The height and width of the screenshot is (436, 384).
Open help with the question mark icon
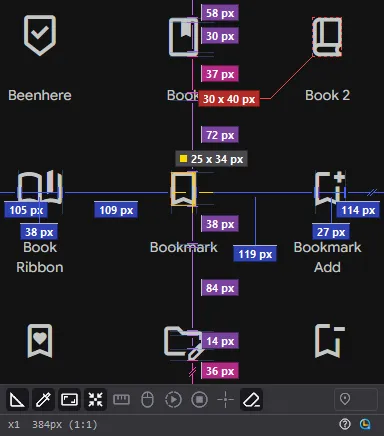(345, 424)
